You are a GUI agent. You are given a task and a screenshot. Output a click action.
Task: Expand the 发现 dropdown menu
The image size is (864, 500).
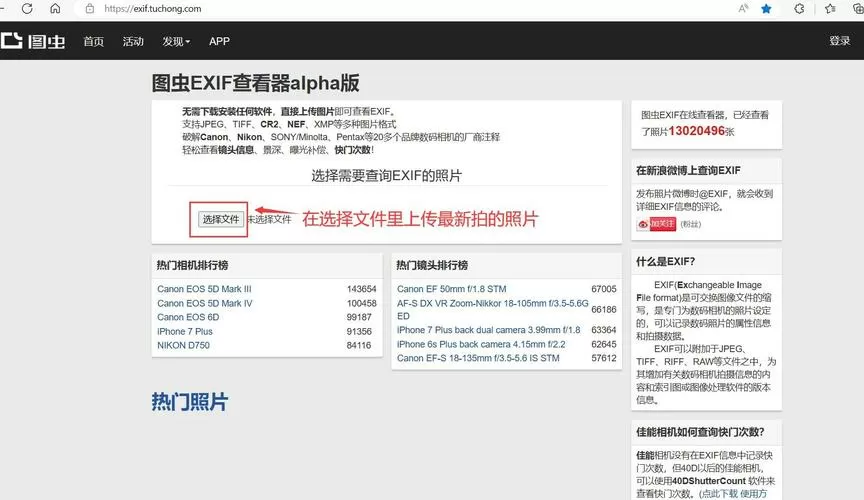176,41
